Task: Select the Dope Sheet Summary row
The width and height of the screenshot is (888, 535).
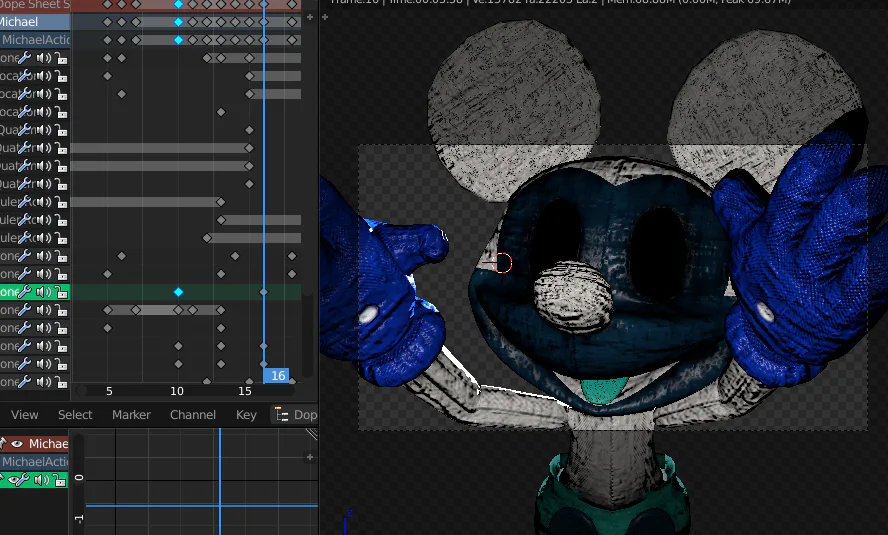Action: click(x=35, y=5)
